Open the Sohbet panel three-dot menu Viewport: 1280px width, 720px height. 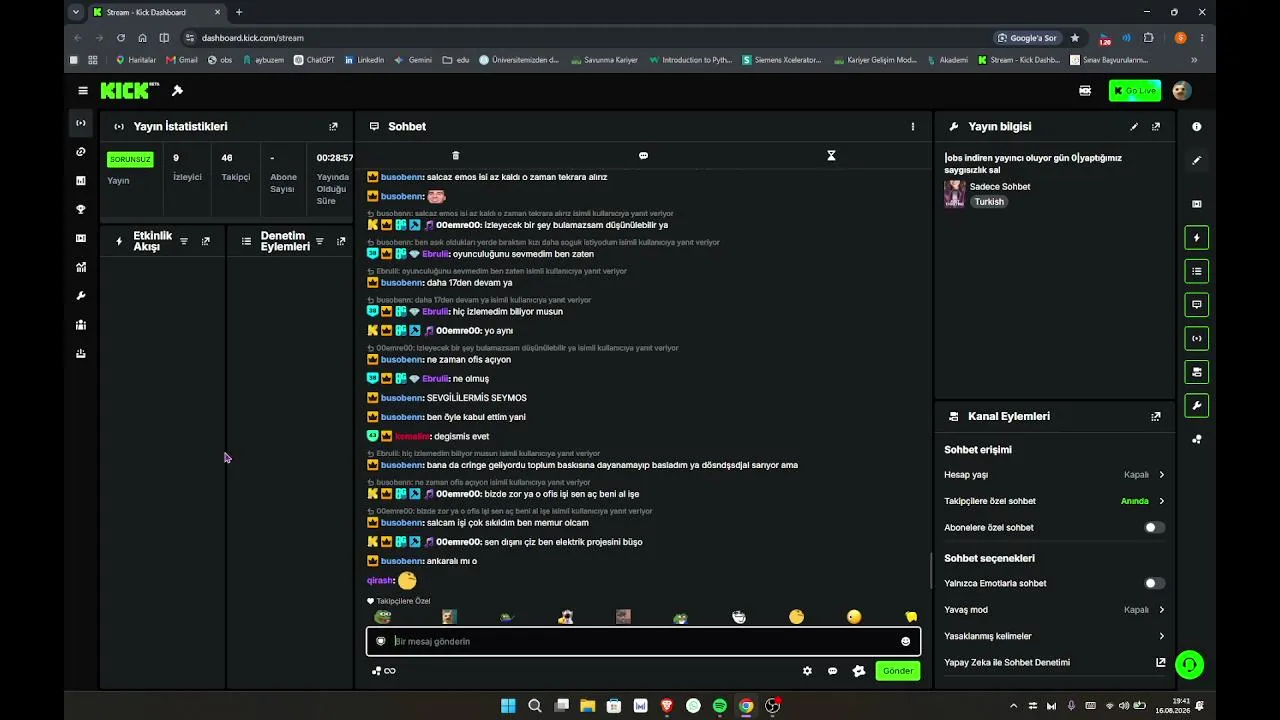click(x=912, y=127)
